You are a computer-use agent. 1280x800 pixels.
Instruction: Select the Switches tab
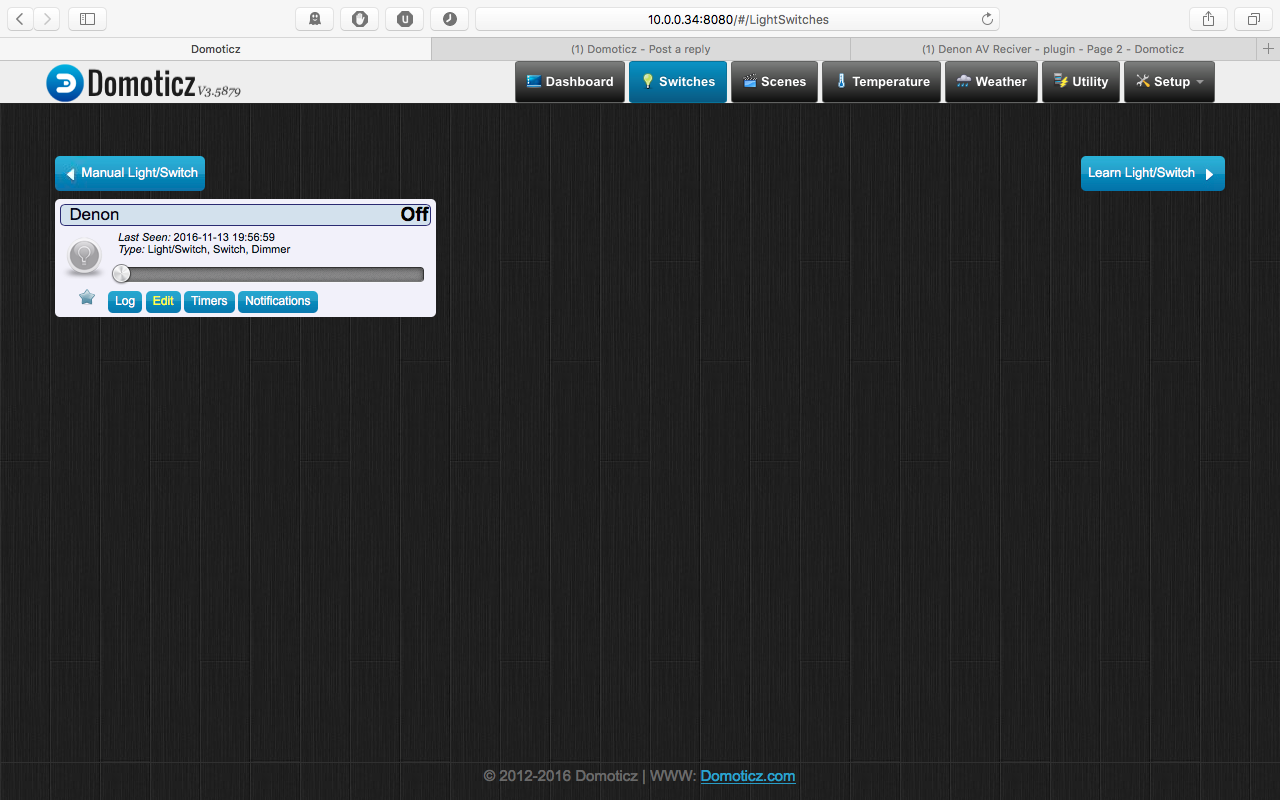[x=678, y=82]
